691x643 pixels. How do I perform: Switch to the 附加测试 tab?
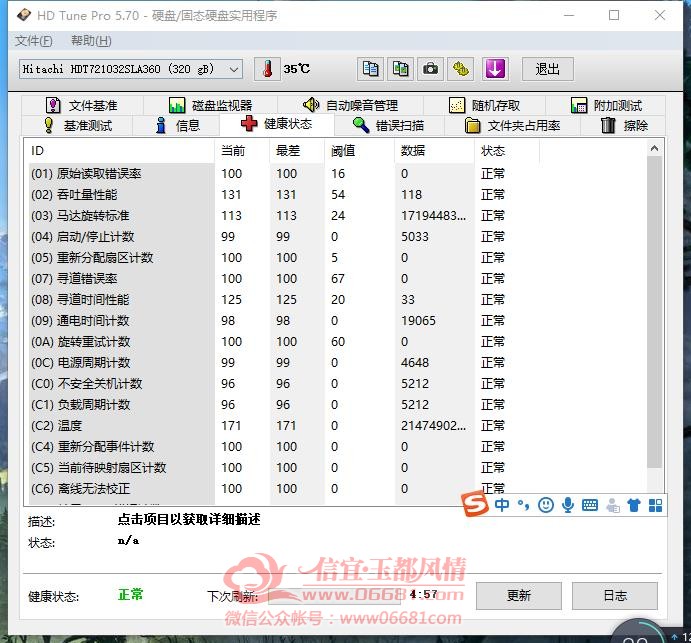click(606, 105)
